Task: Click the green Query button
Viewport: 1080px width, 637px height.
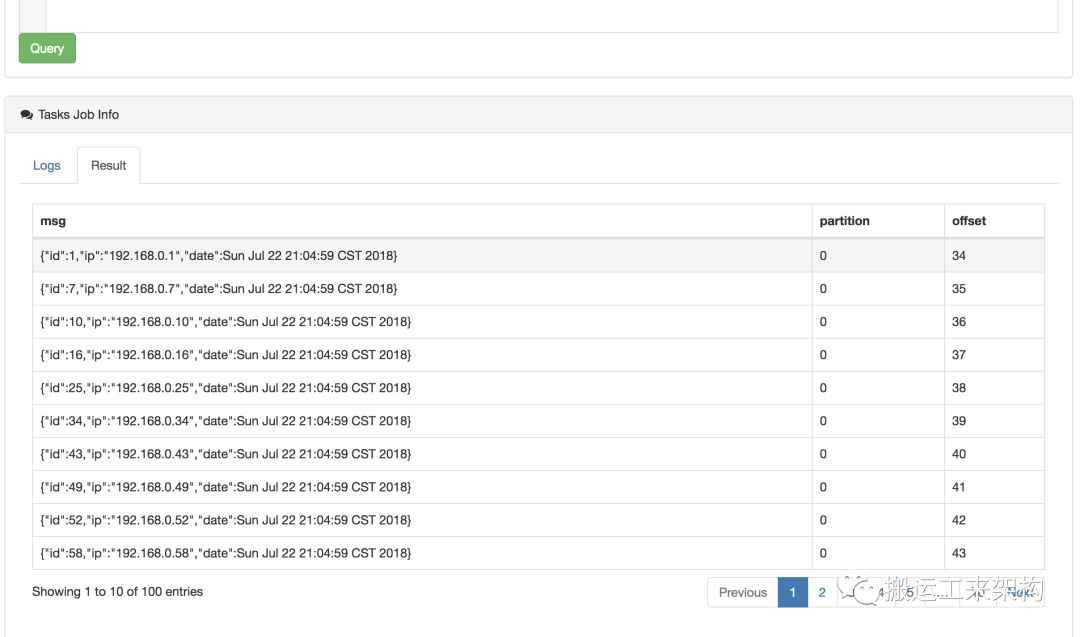Action: point(47,48)
